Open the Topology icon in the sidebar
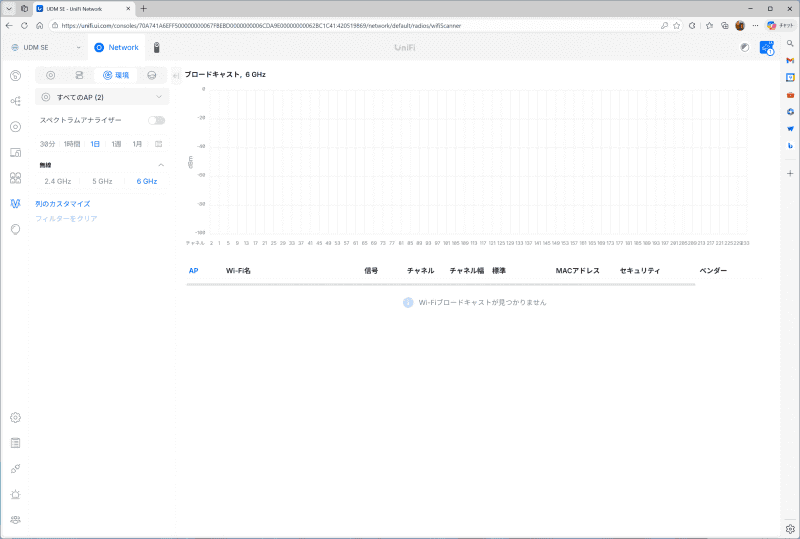 click(x=15, y=101)
